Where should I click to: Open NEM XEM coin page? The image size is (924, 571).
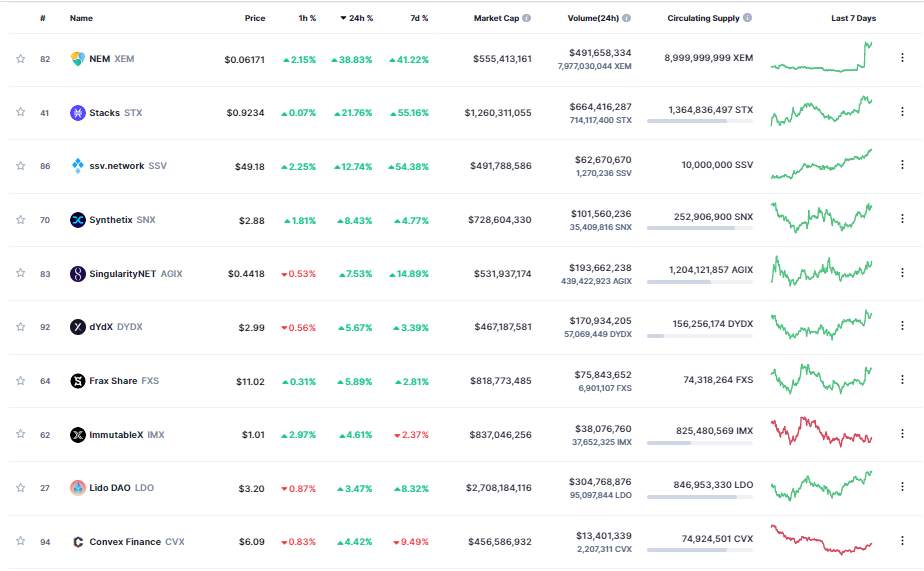(111, 59)
